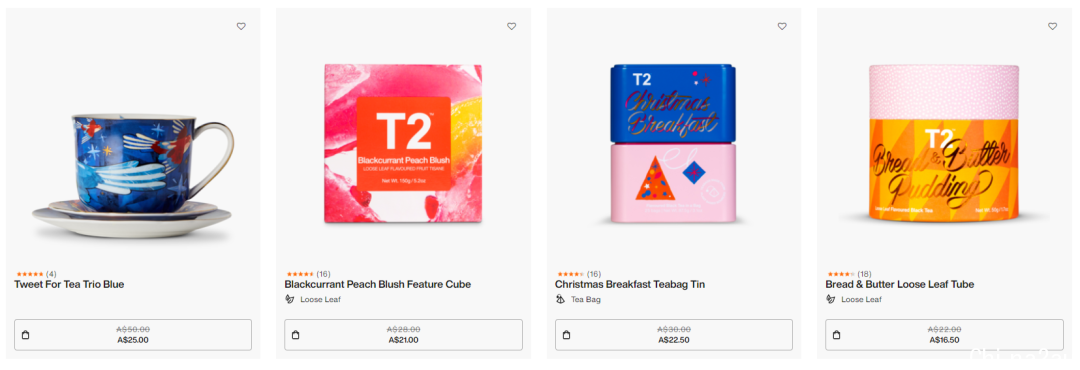Click bag icon on Blackcurrant Peach Blush price
This screenshot has width=1080, height=370.
click(295, 335)
